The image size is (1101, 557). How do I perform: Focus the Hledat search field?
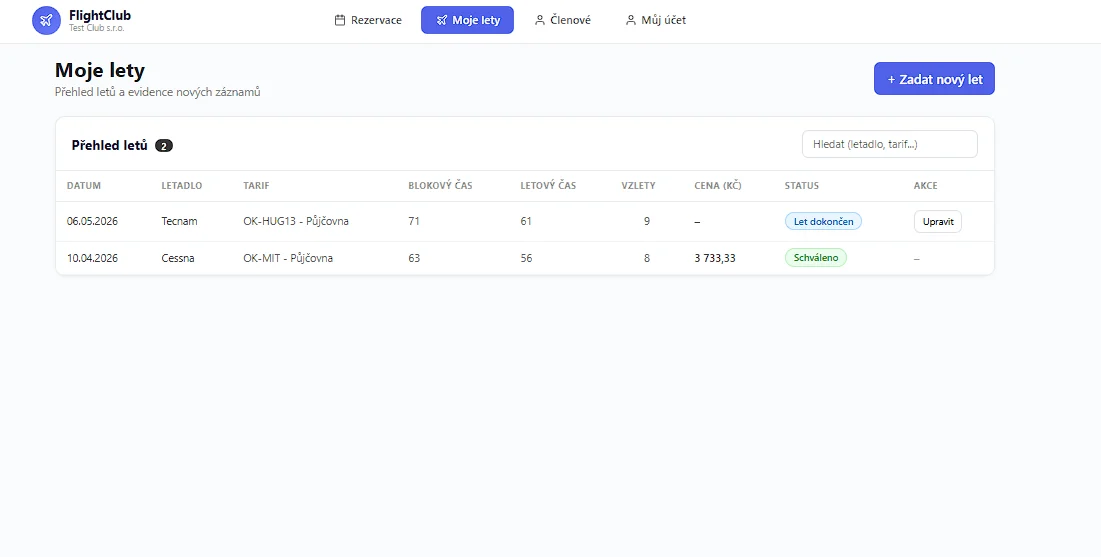[x=890, y=144]
